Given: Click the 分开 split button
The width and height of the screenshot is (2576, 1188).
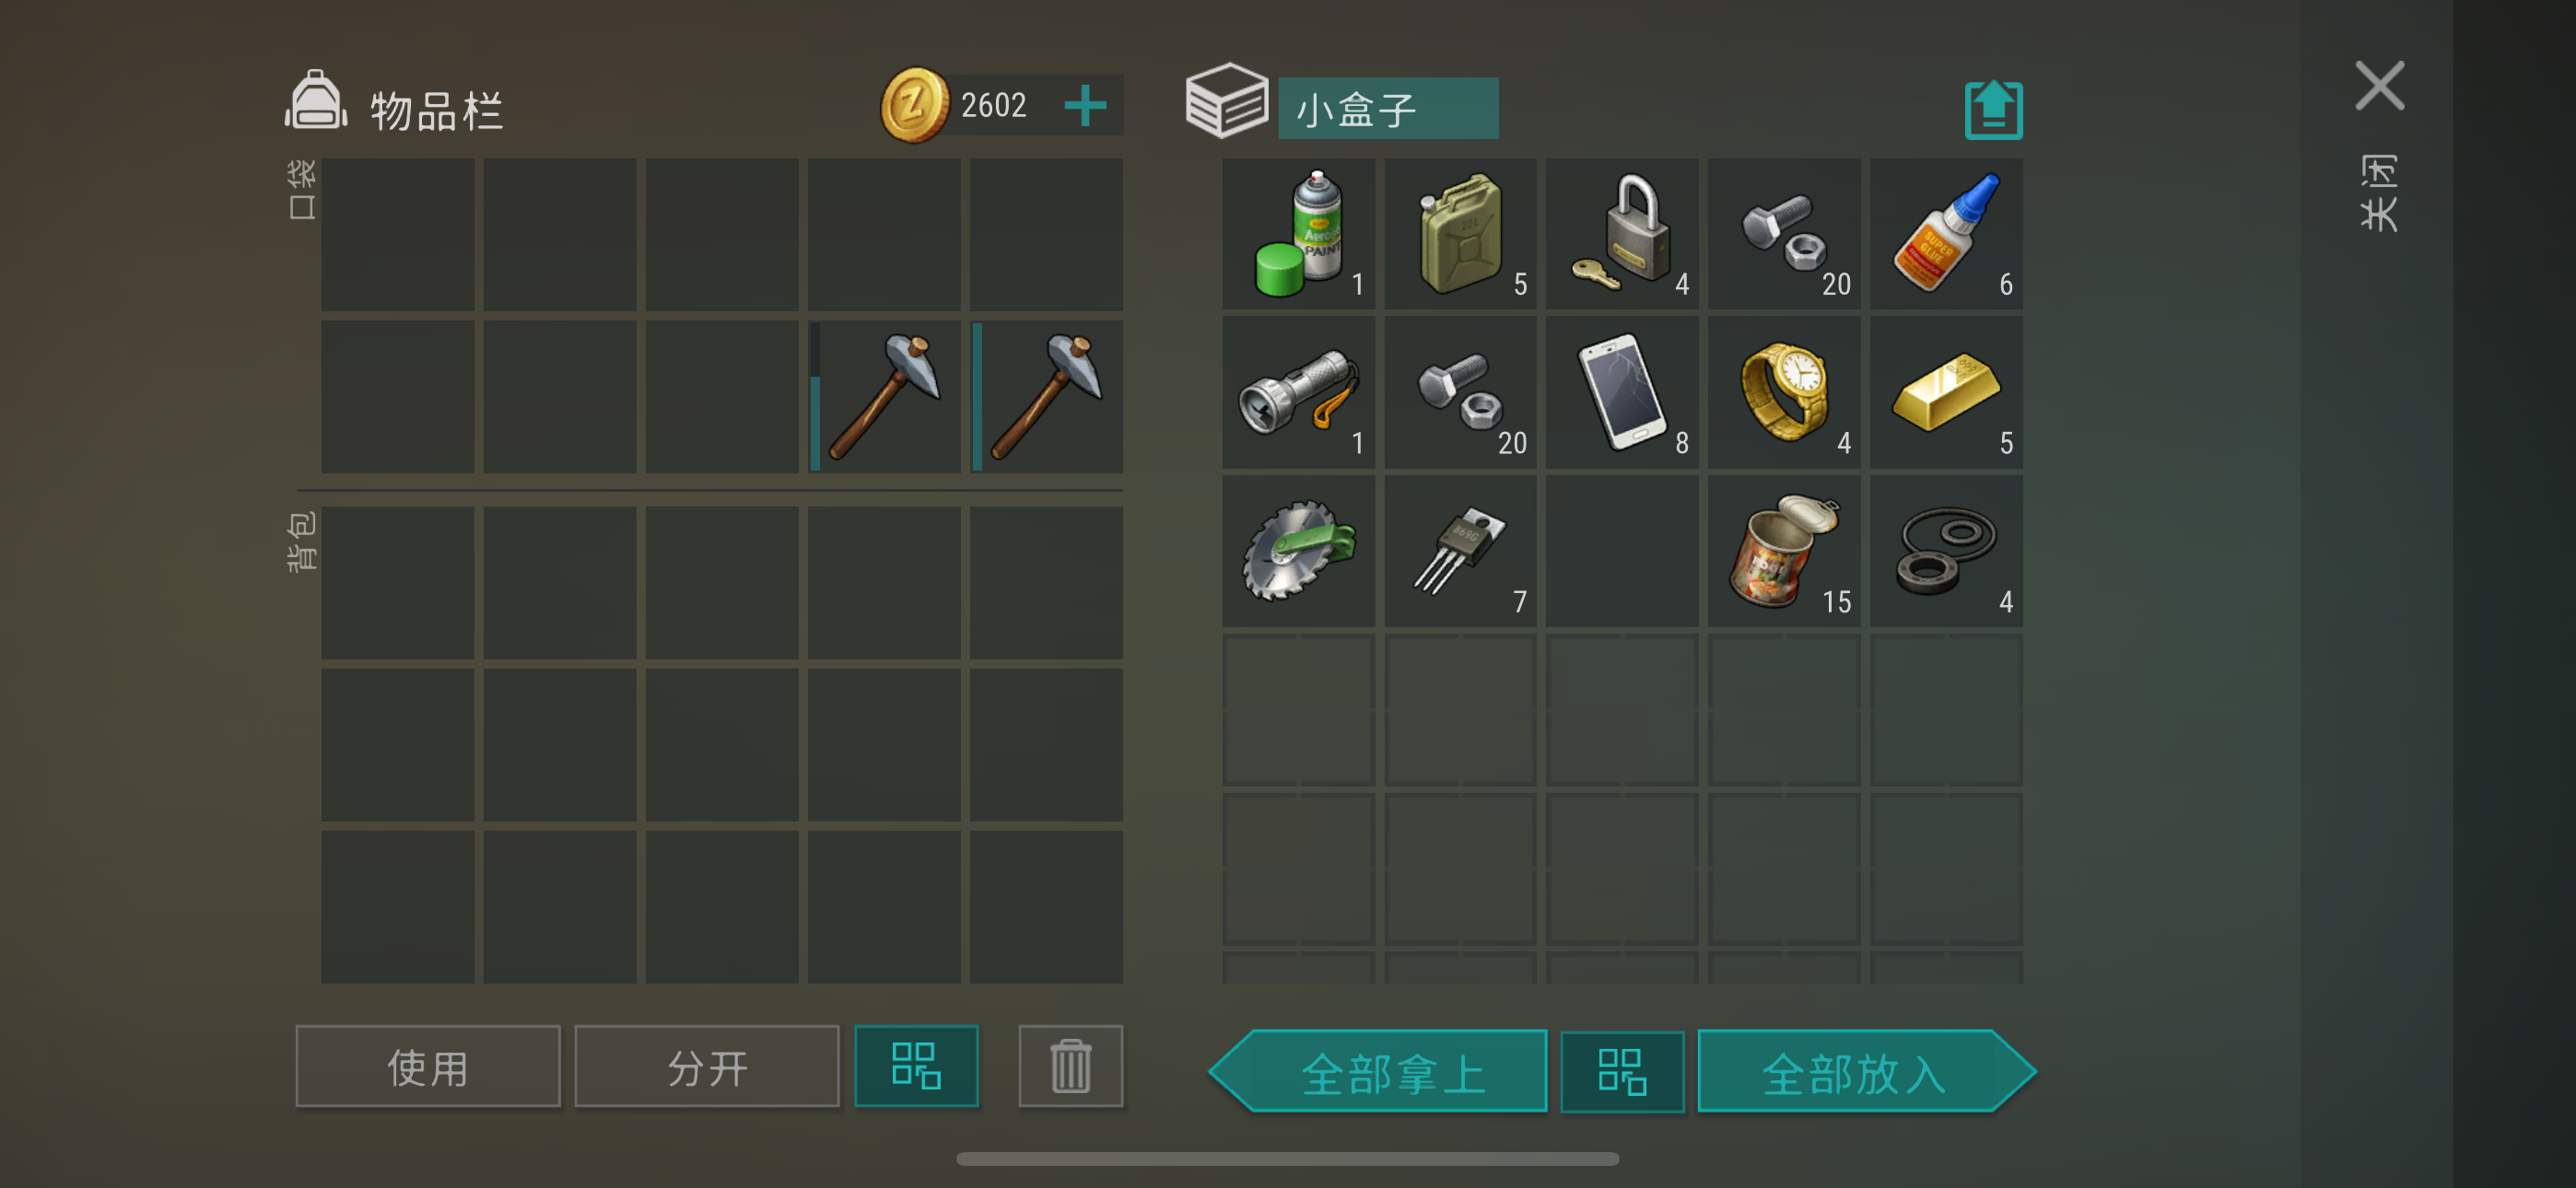Looking at the screenshot, I should click(707, 1066).
